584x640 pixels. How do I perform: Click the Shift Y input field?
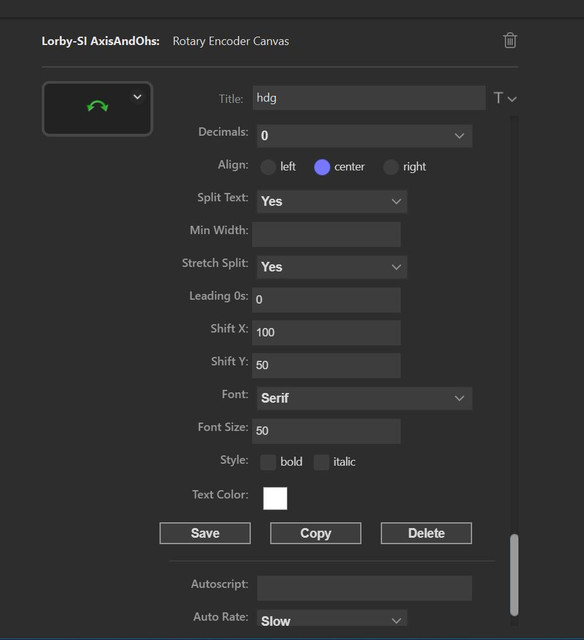tap(326, 365)
